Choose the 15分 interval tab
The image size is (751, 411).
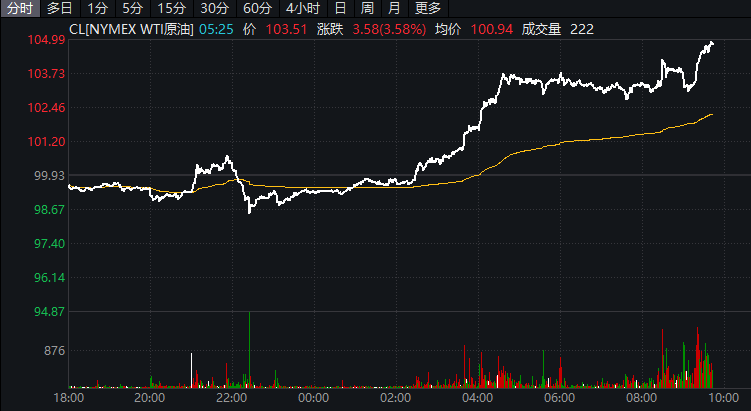point(171,9)
